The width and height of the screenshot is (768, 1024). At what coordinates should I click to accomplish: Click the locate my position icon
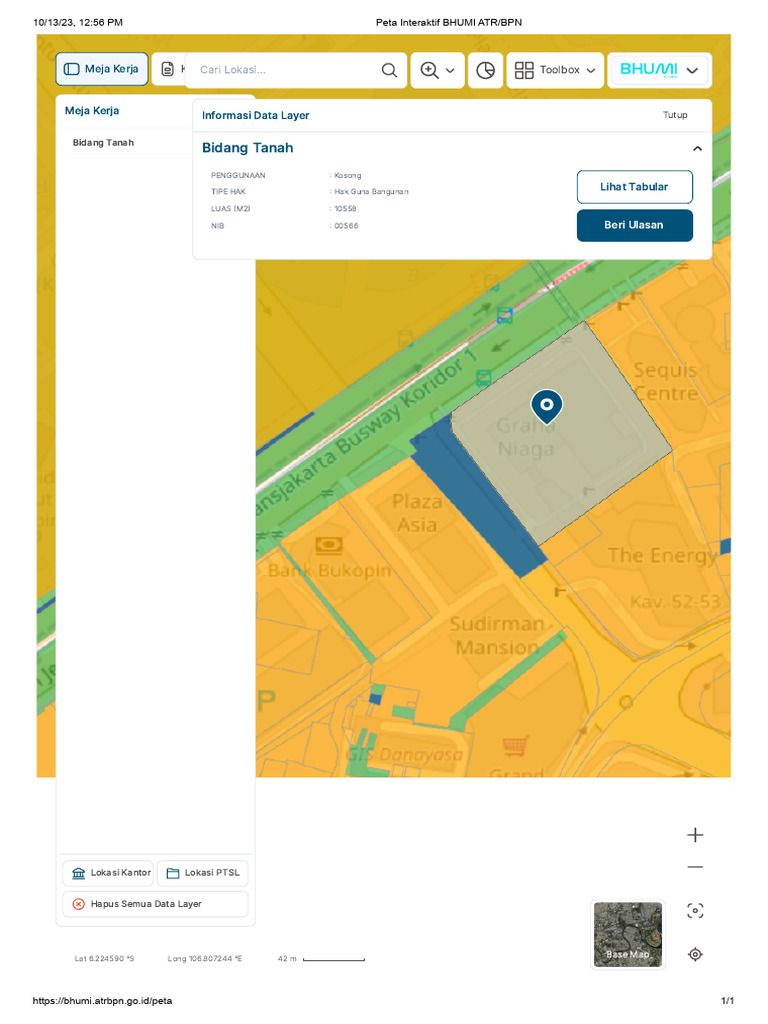[x=695, y=954]
